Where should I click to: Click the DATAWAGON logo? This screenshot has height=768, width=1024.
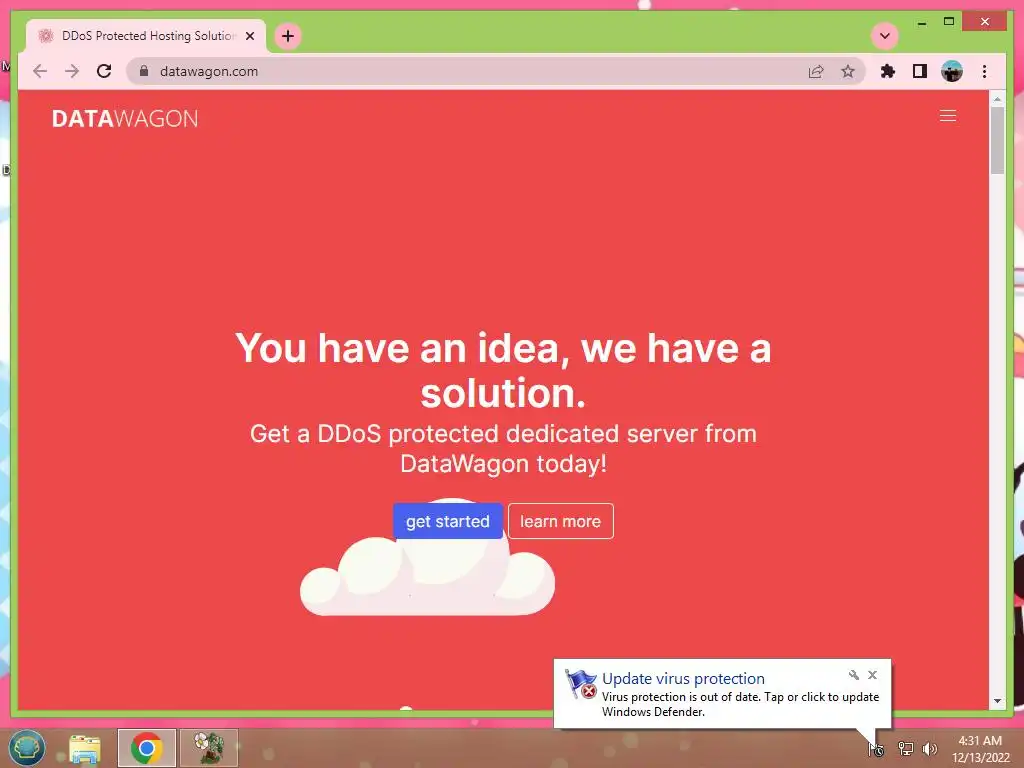coord(125,118)
